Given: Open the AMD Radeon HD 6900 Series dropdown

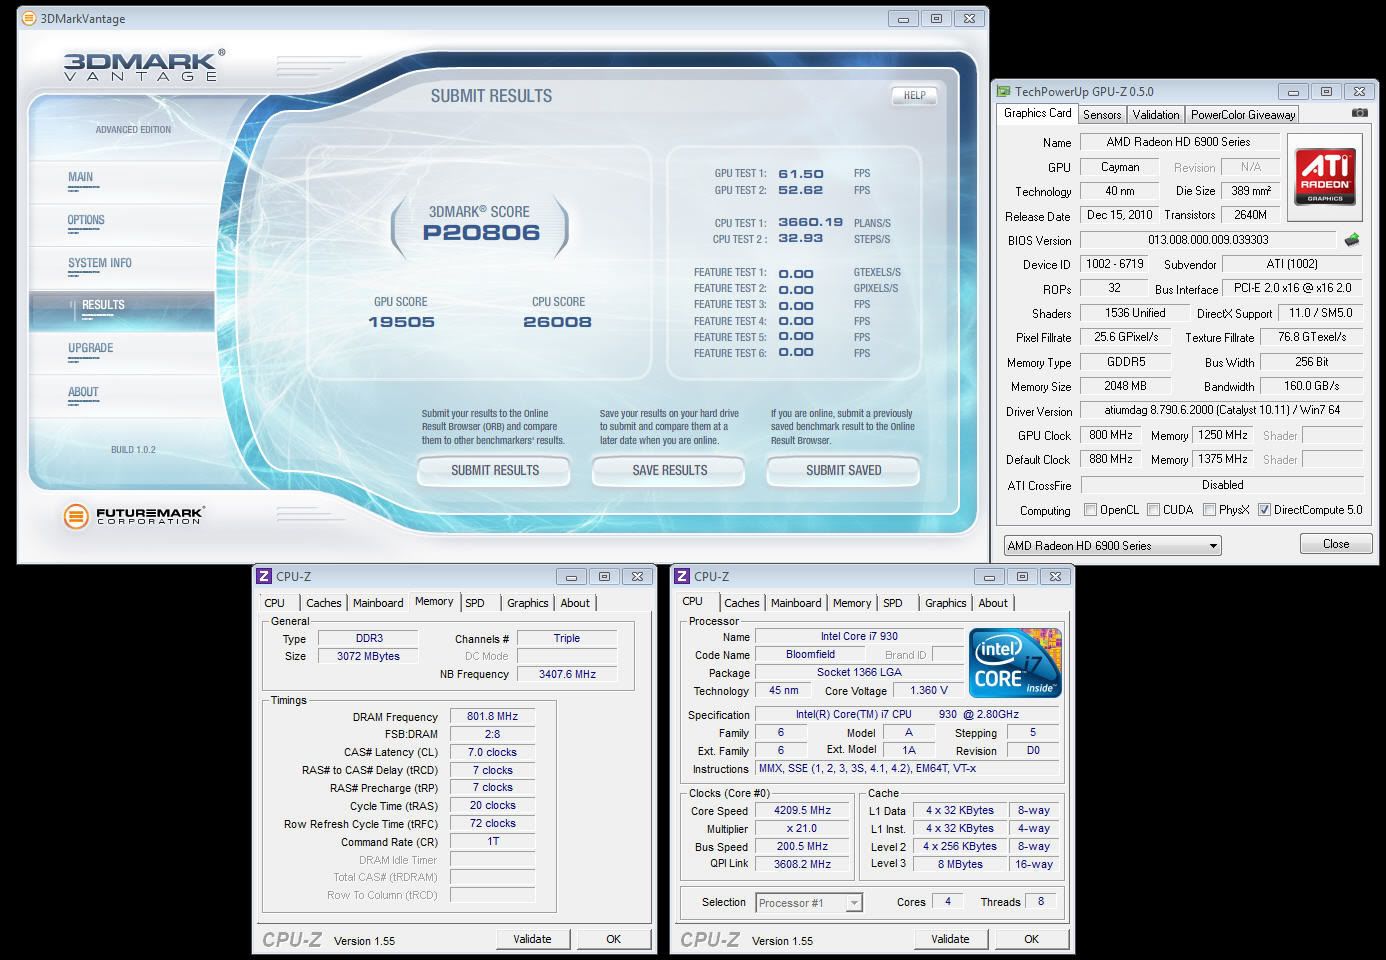Looking at the screenshot, I should click(1113, 545).
